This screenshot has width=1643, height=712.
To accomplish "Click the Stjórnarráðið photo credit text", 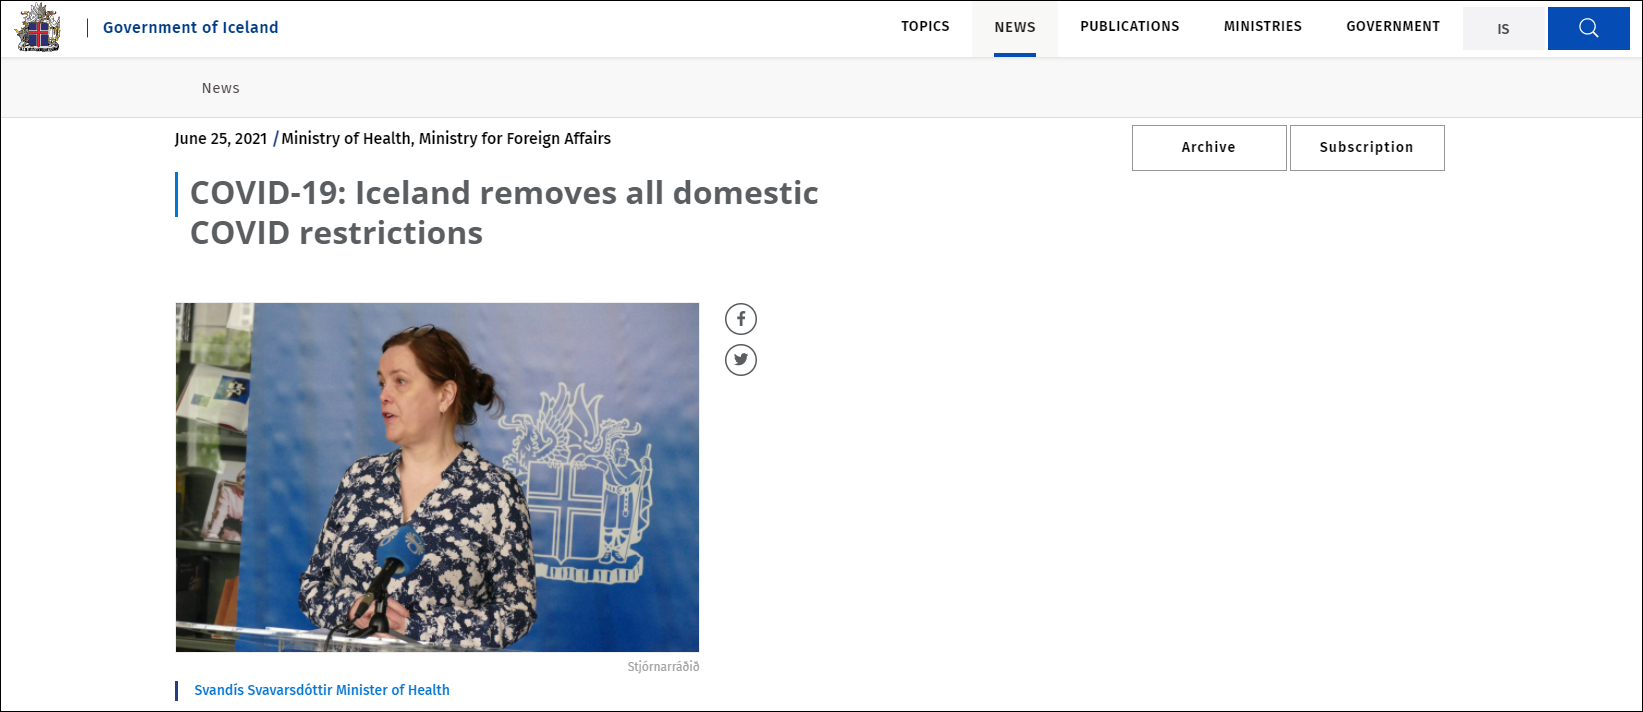I will (663, 667).
